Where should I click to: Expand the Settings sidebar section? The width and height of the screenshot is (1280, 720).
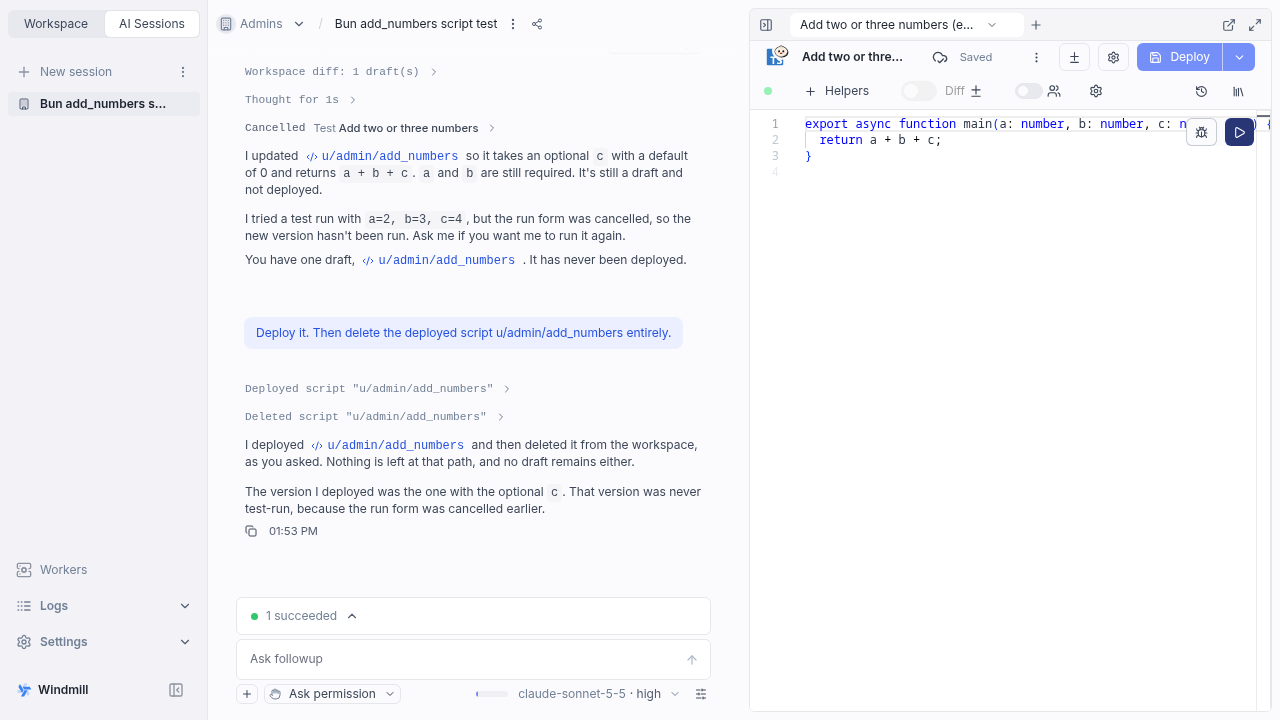pos(104,642)
